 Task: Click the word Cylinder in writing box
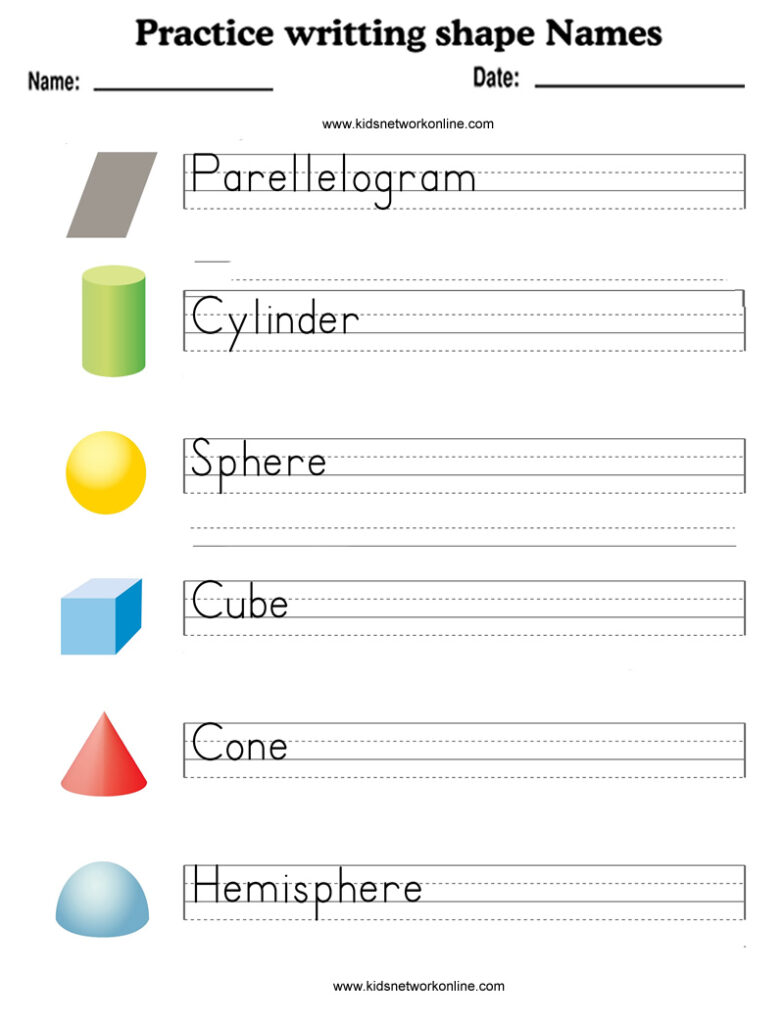tap(275, 321)
